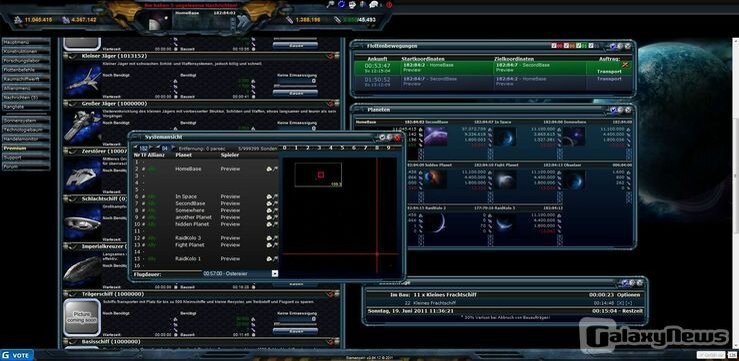Select In Space planet thumbnail in Planeten
This screenshot has width=739, height=361.
pyautogui.click(x=504, y=136)
